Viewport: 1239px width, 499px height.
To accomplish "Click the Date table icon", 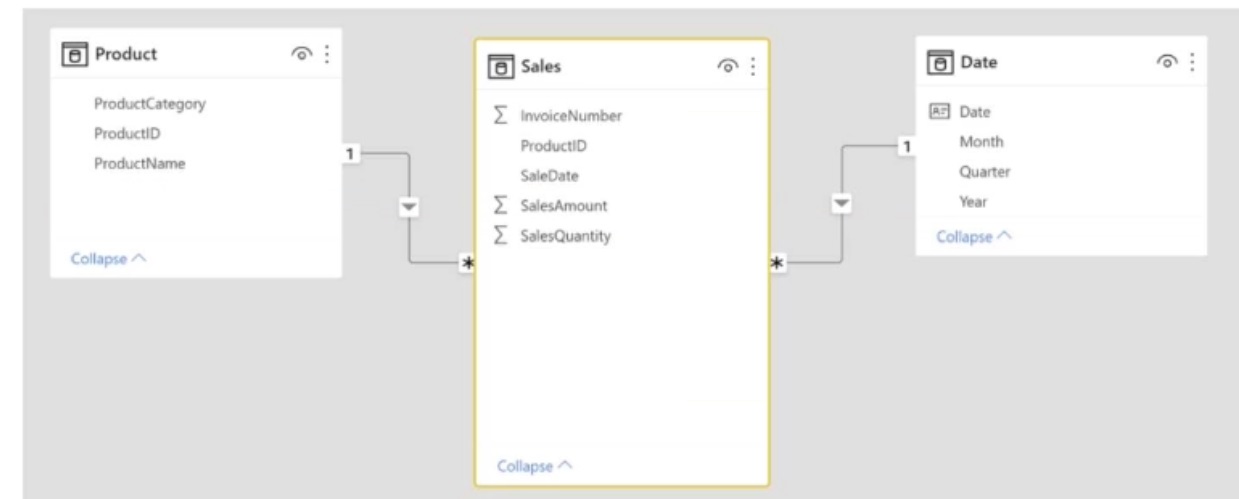I will [x=939, y=62].
